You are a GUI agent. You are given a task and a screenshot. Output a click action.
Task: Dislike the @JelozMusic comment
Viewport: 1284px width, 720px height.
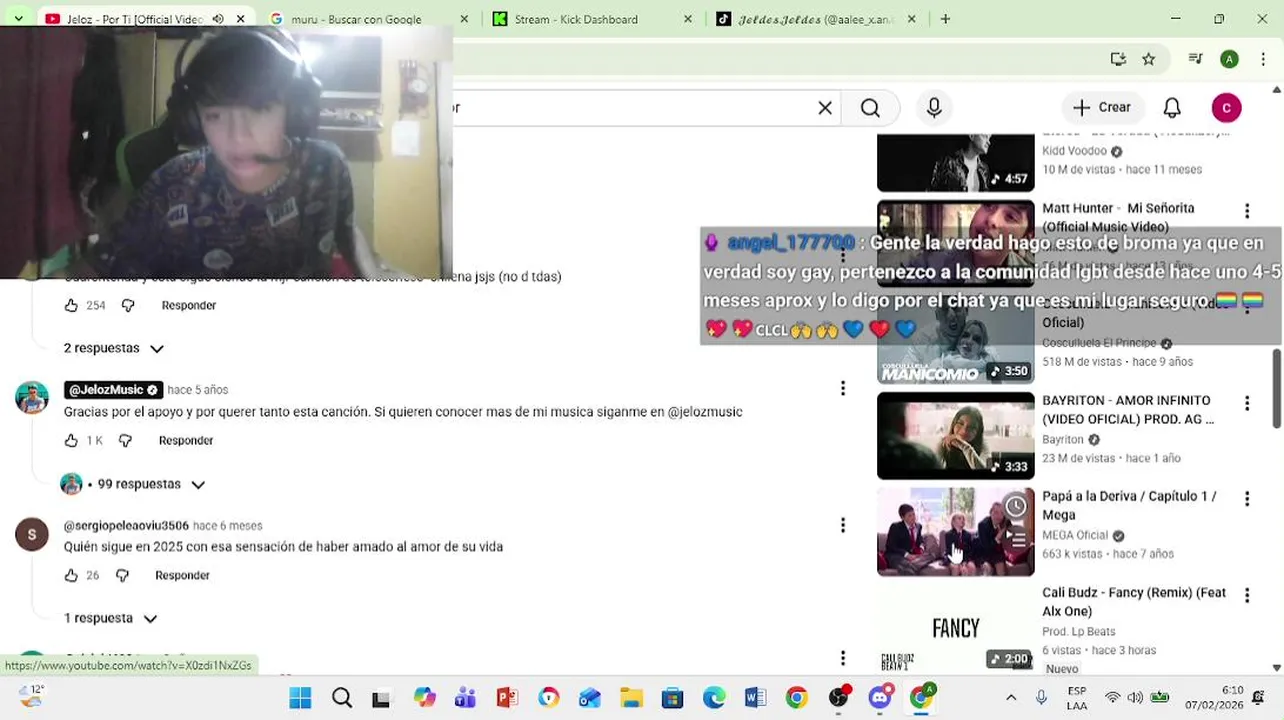(125, 441)
